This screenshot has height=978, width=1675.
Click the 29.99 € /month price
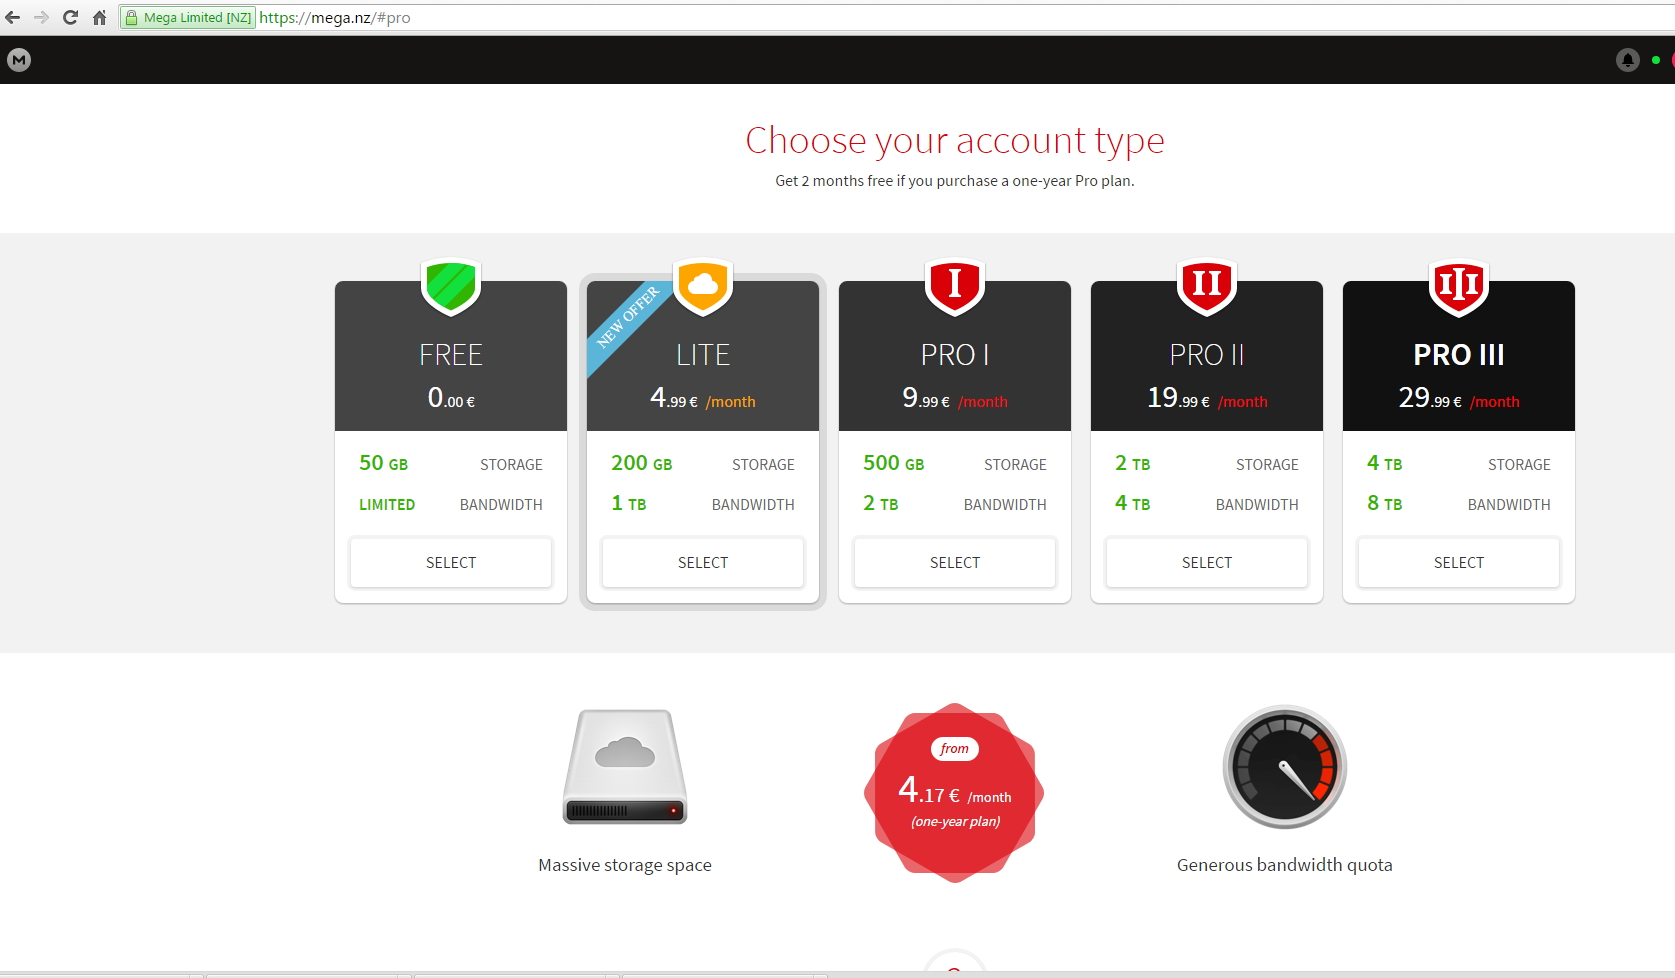point(1459,398)
